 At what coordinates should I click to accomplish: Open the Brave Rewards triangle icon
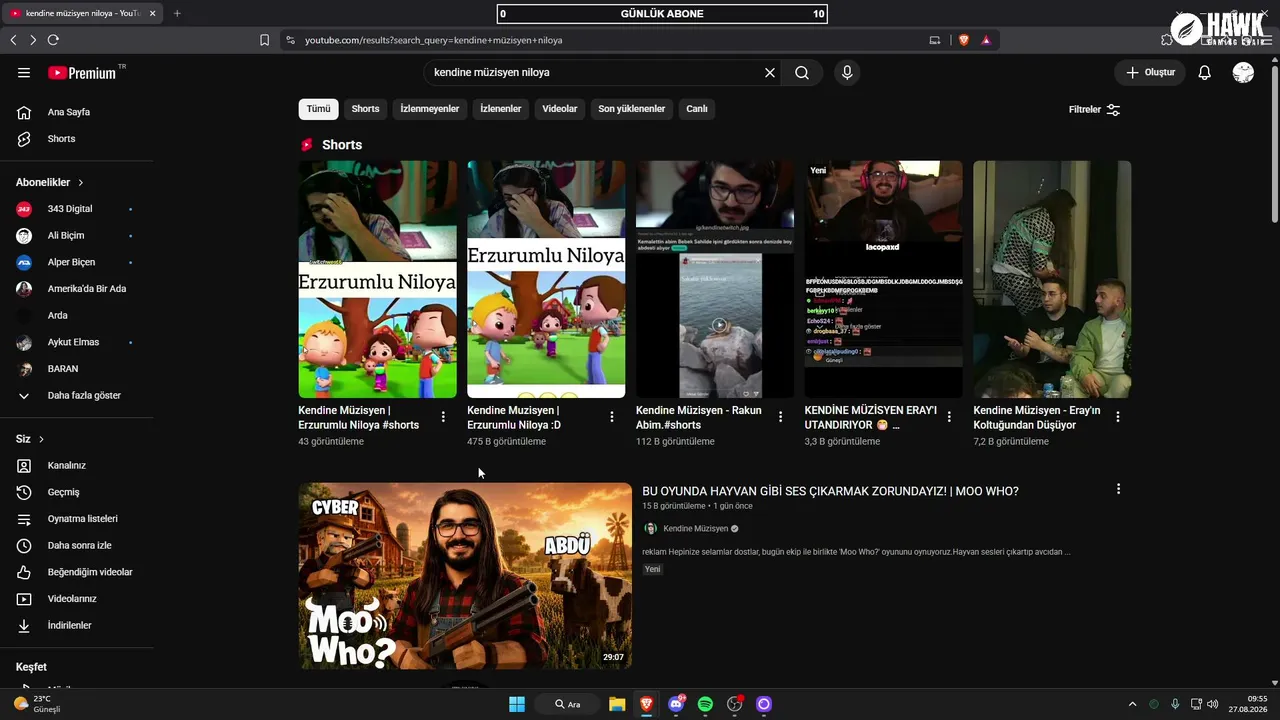point(986,40)
